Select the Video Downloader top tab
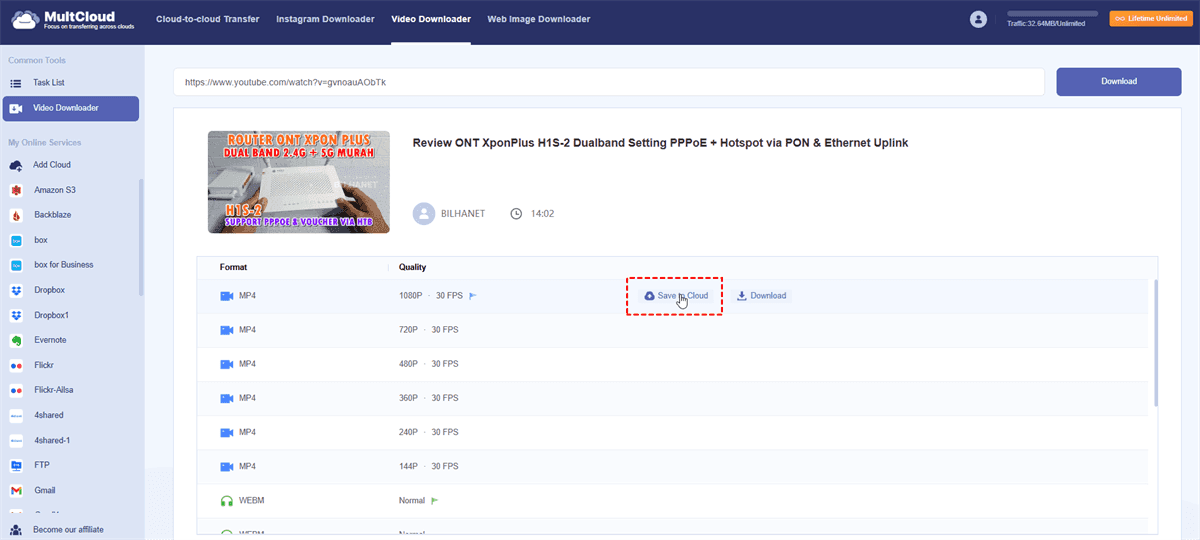This screenshot has width=1200, height=540. pos(431,19)
